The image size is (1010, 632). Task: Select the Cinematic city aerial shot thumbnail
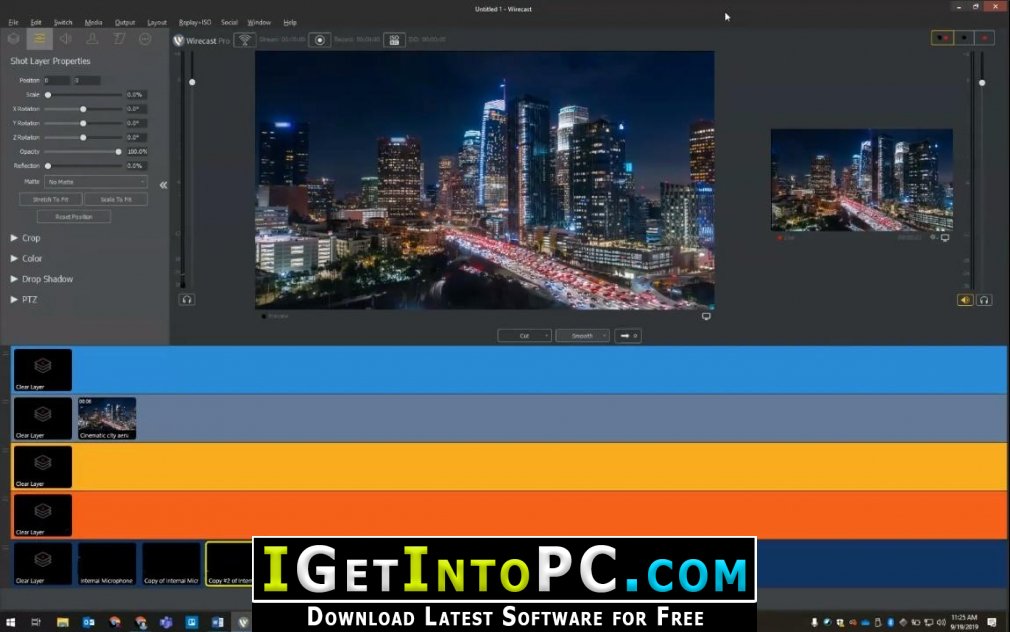tap(107, 418)
